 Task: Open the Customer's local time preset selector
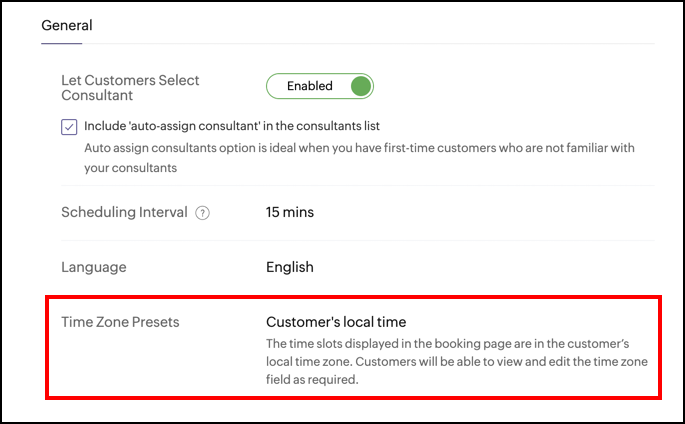tap(336, 322)
